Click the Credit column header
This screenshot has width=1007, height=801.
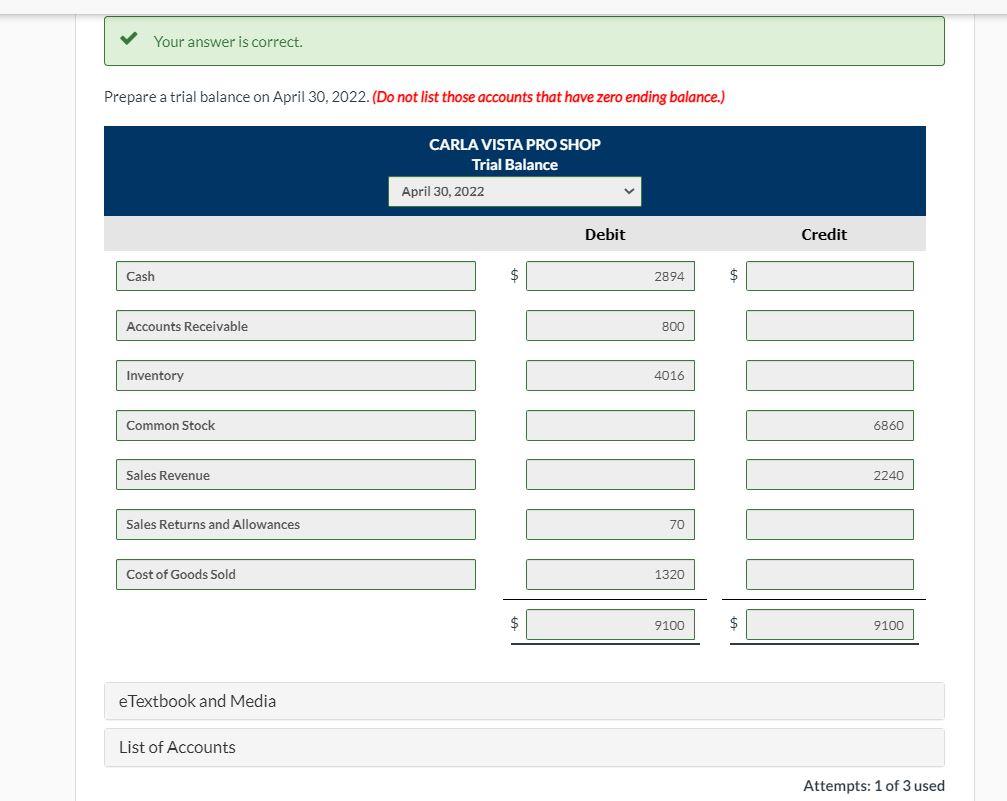824,234
